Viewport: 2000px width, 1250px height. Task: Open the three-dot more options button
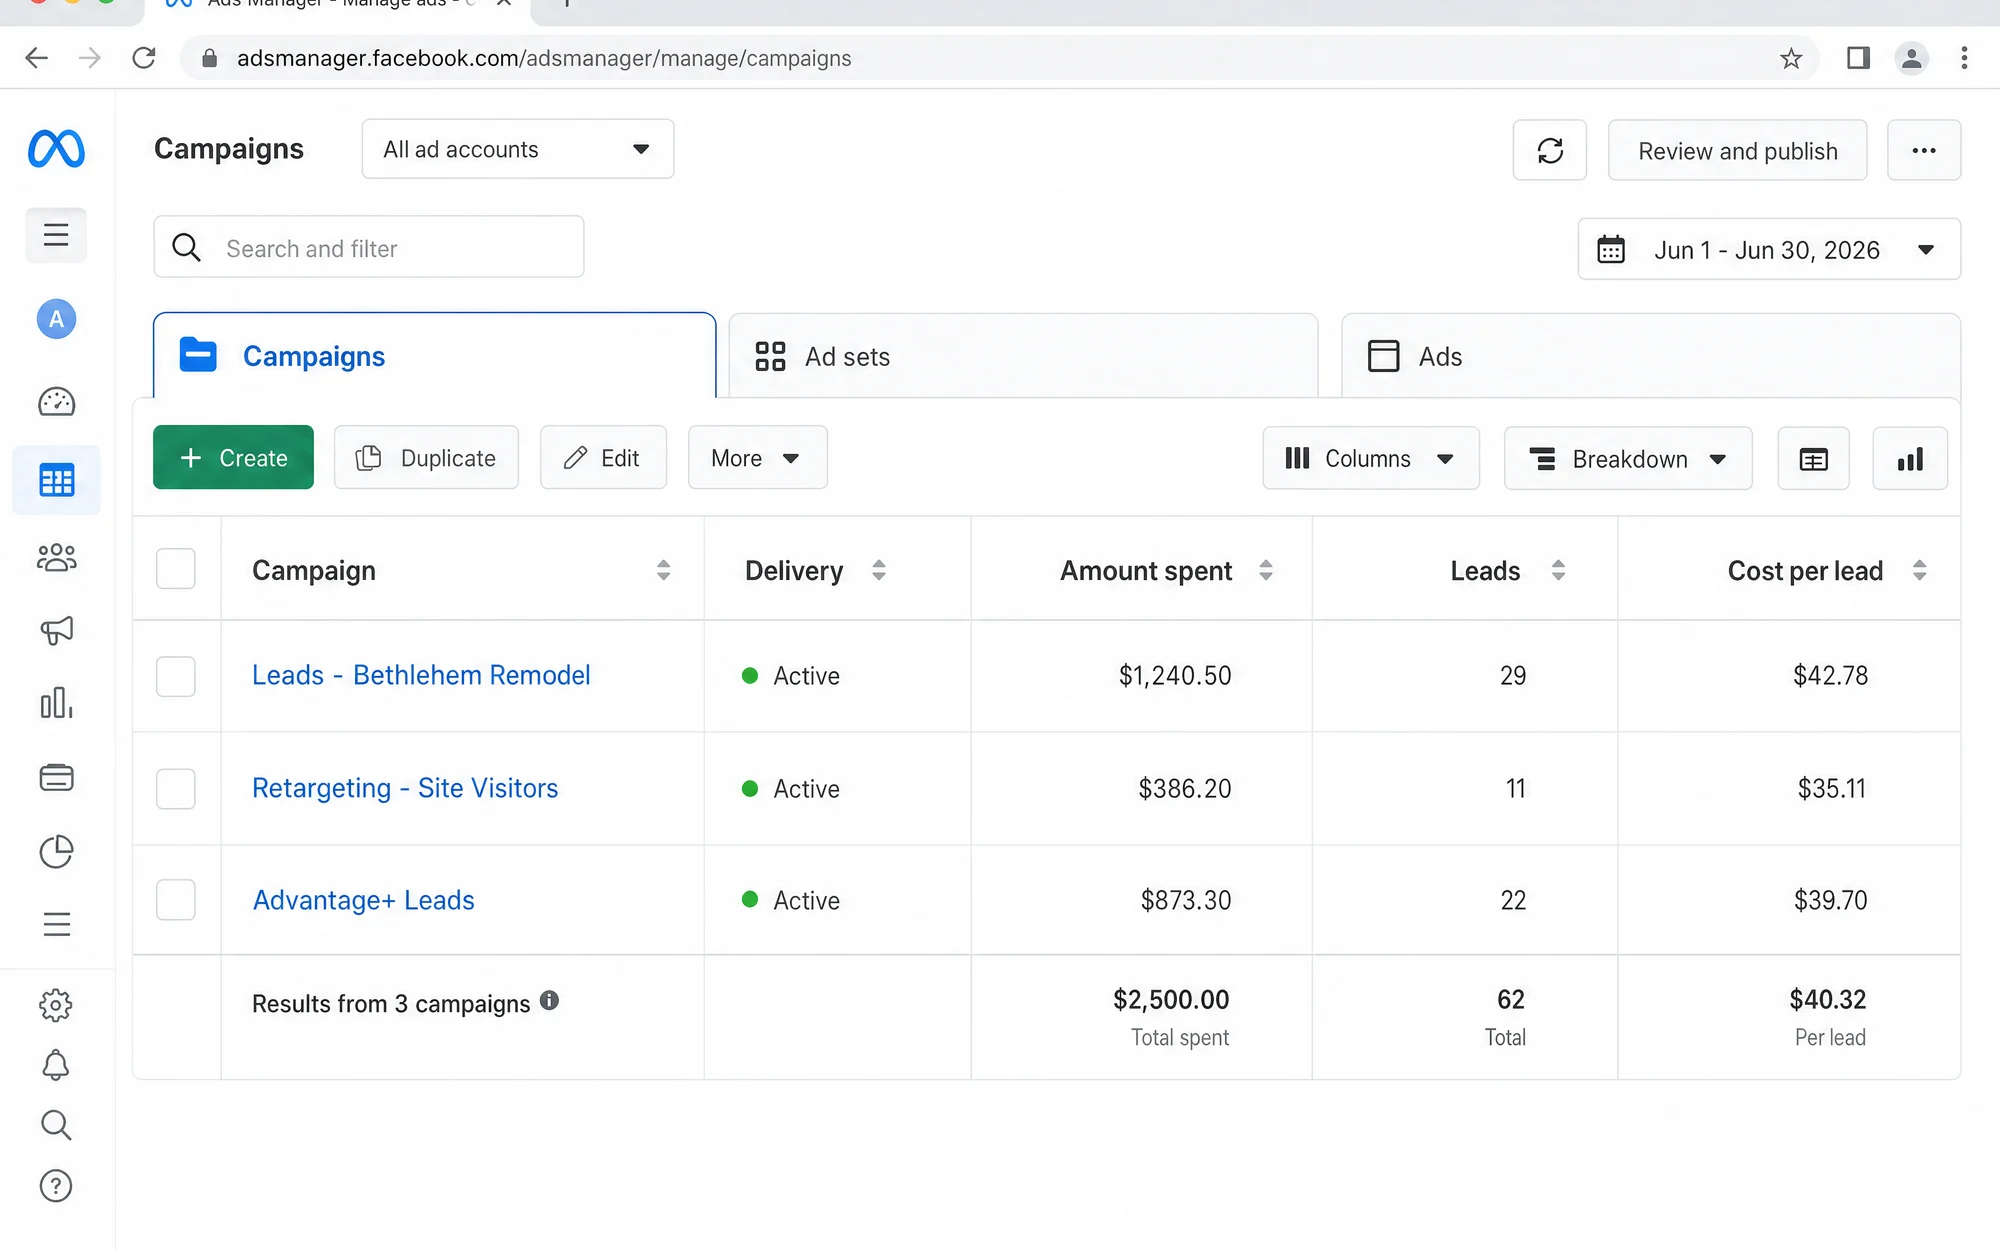(x=1924, y=150)
